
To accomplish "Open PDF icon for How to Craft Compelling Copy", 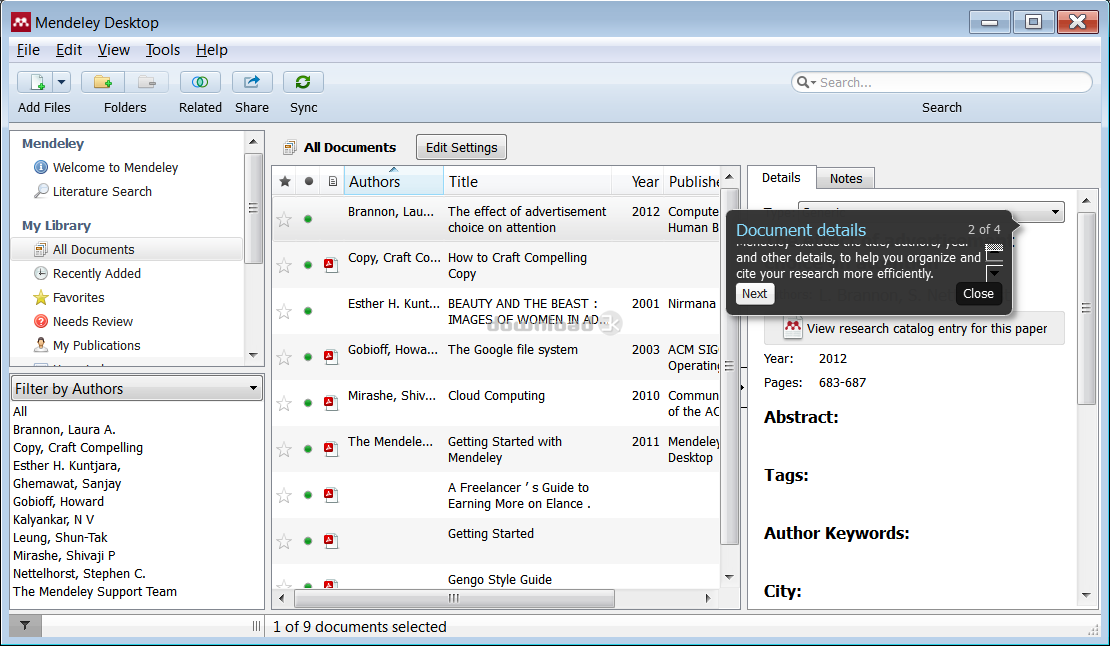I will [331, 265].
